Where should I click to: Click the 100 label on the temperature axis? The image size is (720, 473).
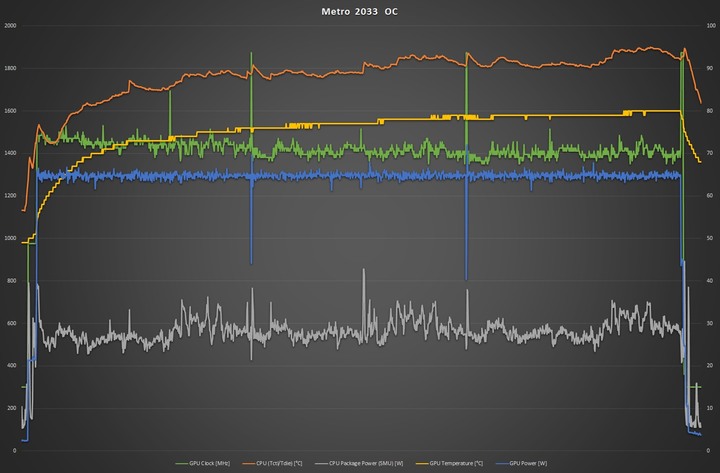click(711, 26)
